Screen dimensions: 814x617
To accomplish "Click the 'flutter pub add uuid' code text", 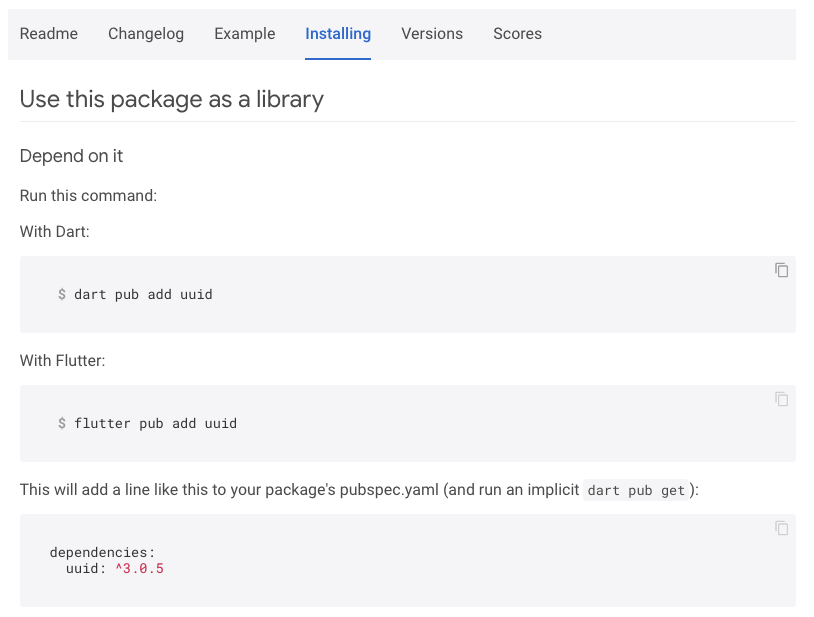I will (155, 423).
